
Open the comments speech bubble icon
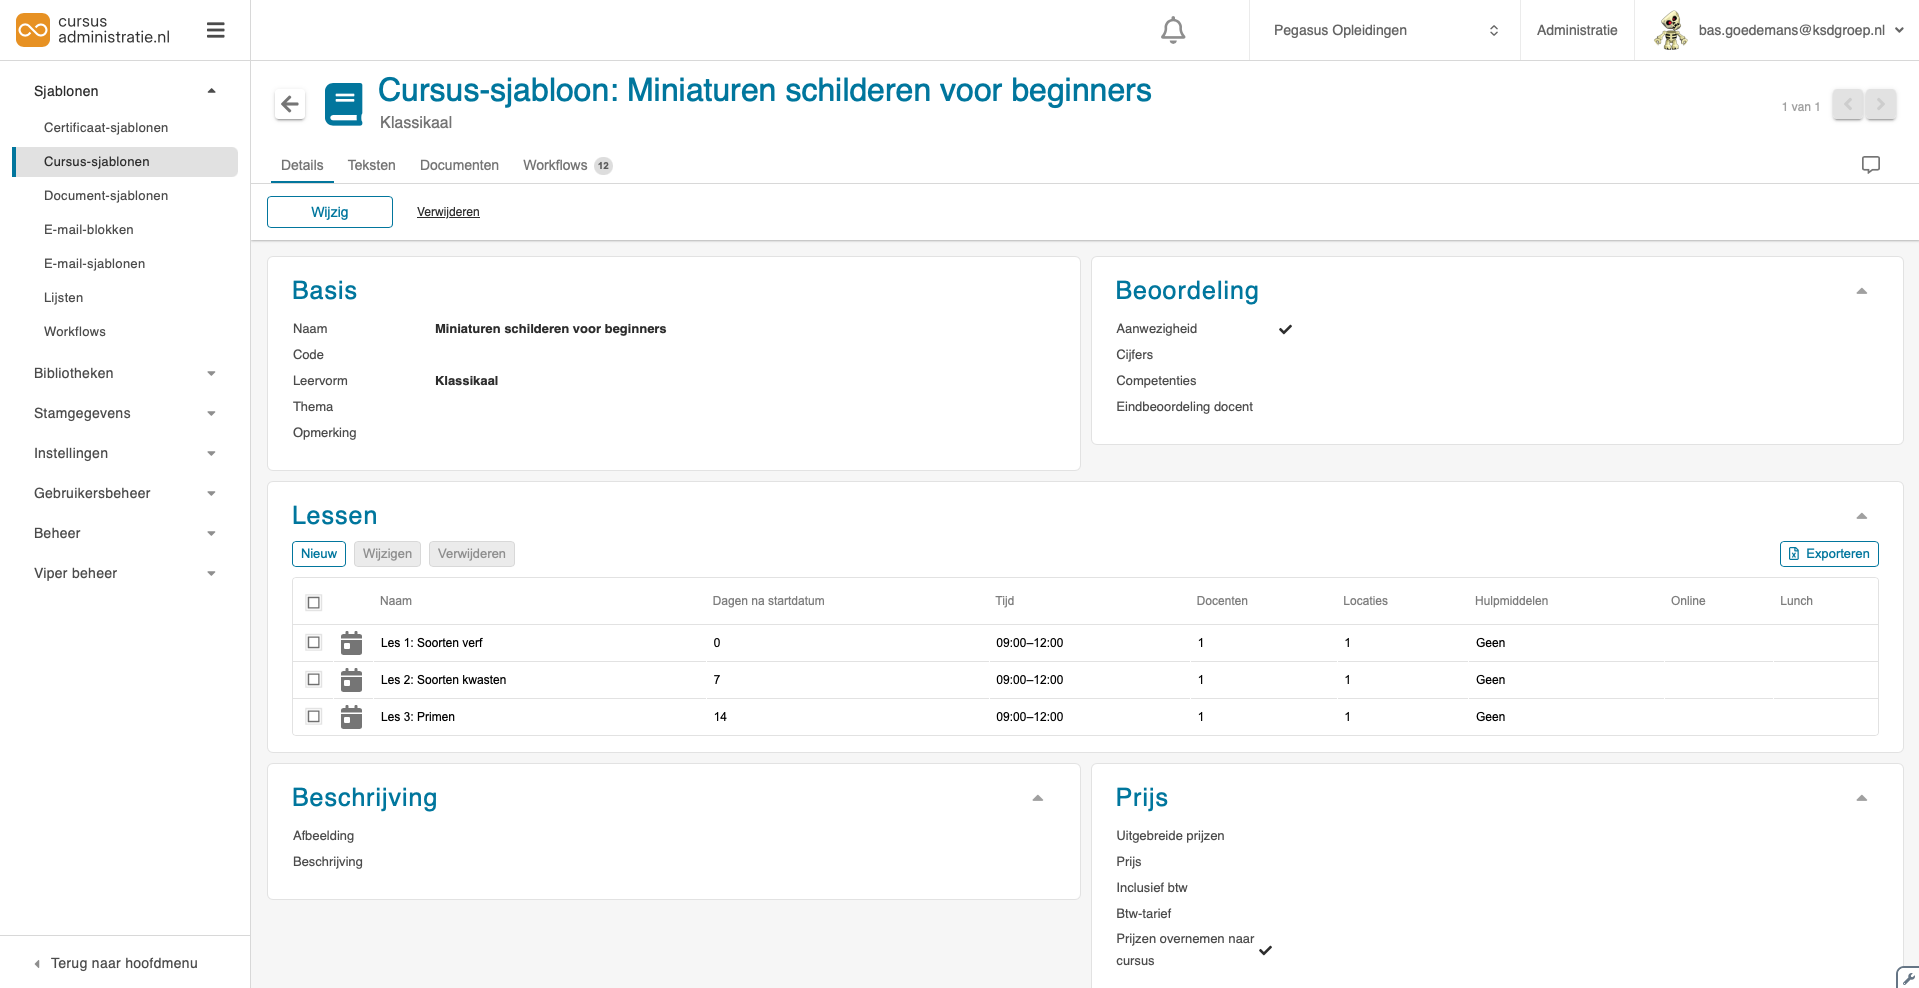[x=1870, y=165]
